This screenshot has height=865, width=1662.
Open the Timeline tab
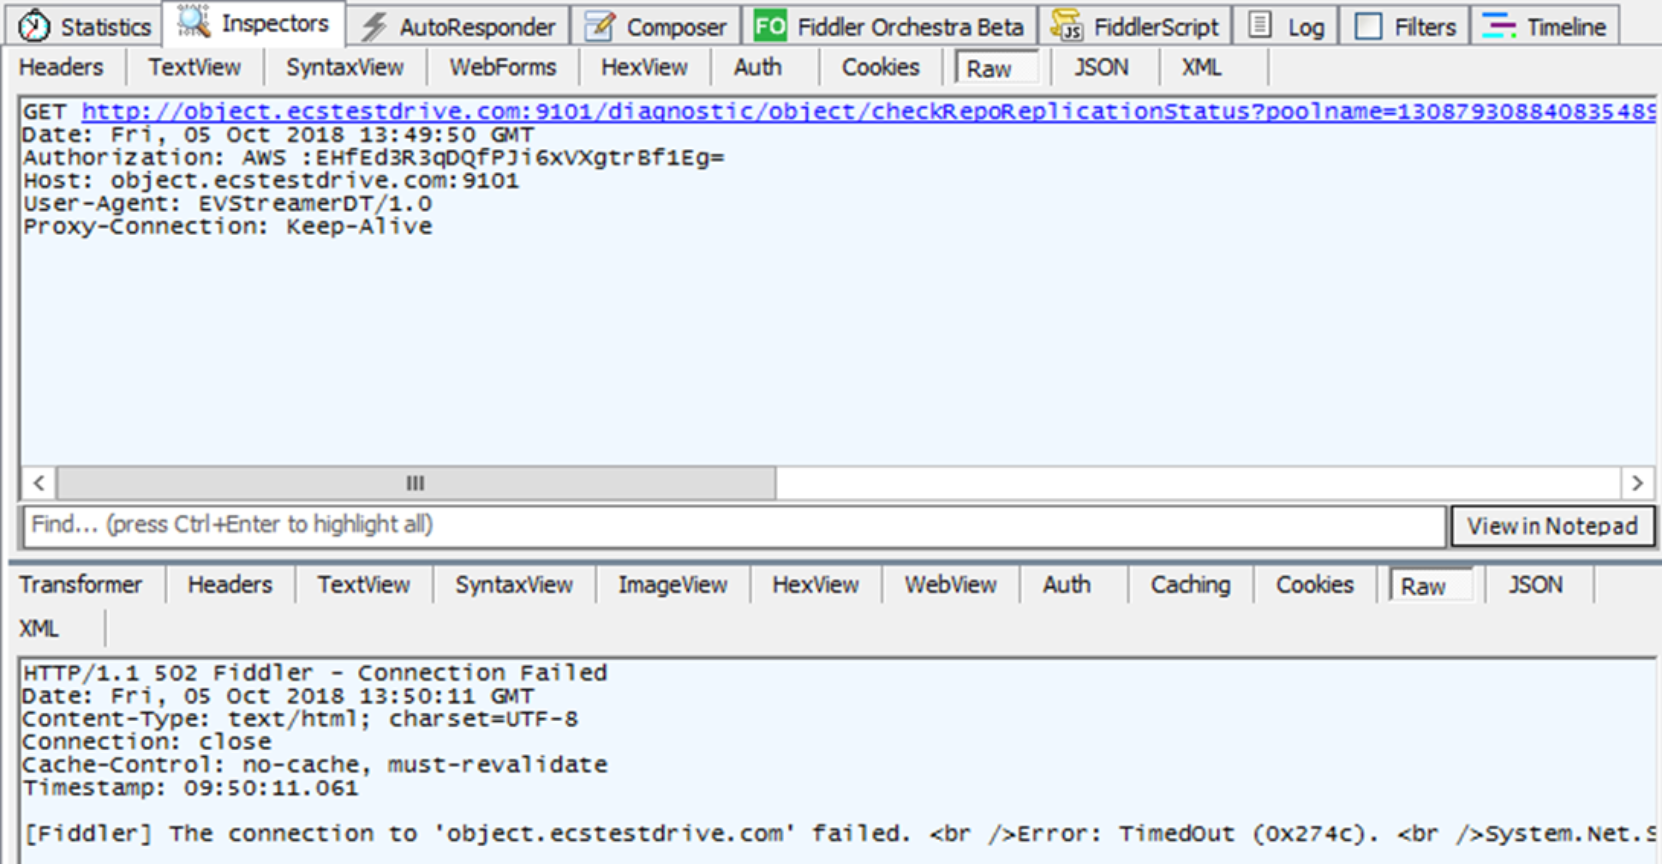coord(1544,26)
